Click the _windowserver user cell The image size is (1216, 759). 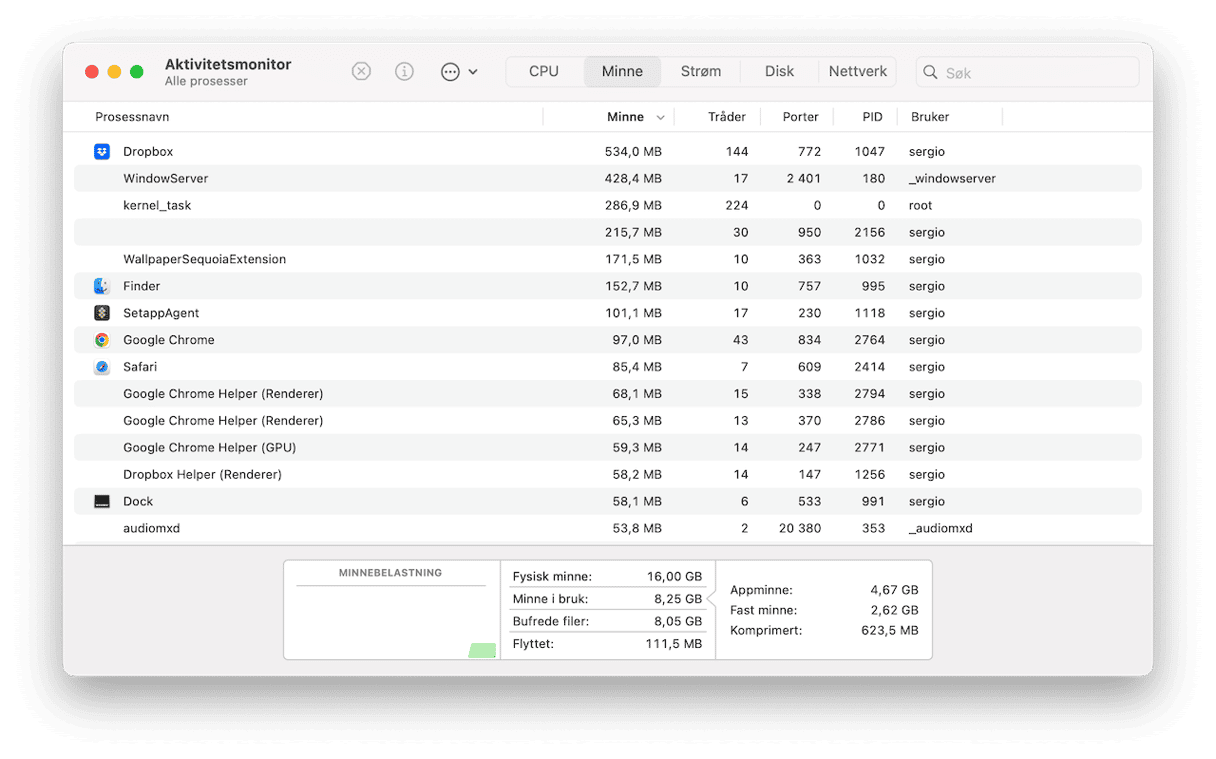[952, 179]
